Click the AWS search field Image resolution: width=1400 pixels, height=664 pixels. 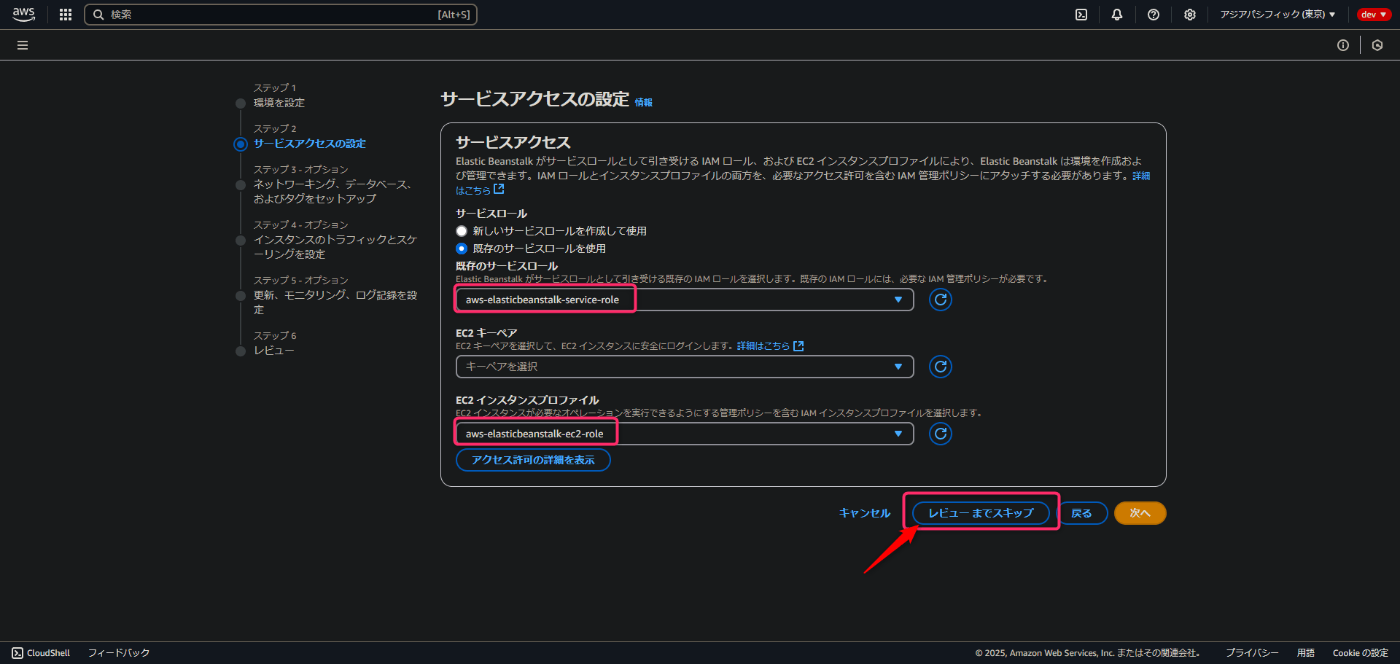(281, 14)
